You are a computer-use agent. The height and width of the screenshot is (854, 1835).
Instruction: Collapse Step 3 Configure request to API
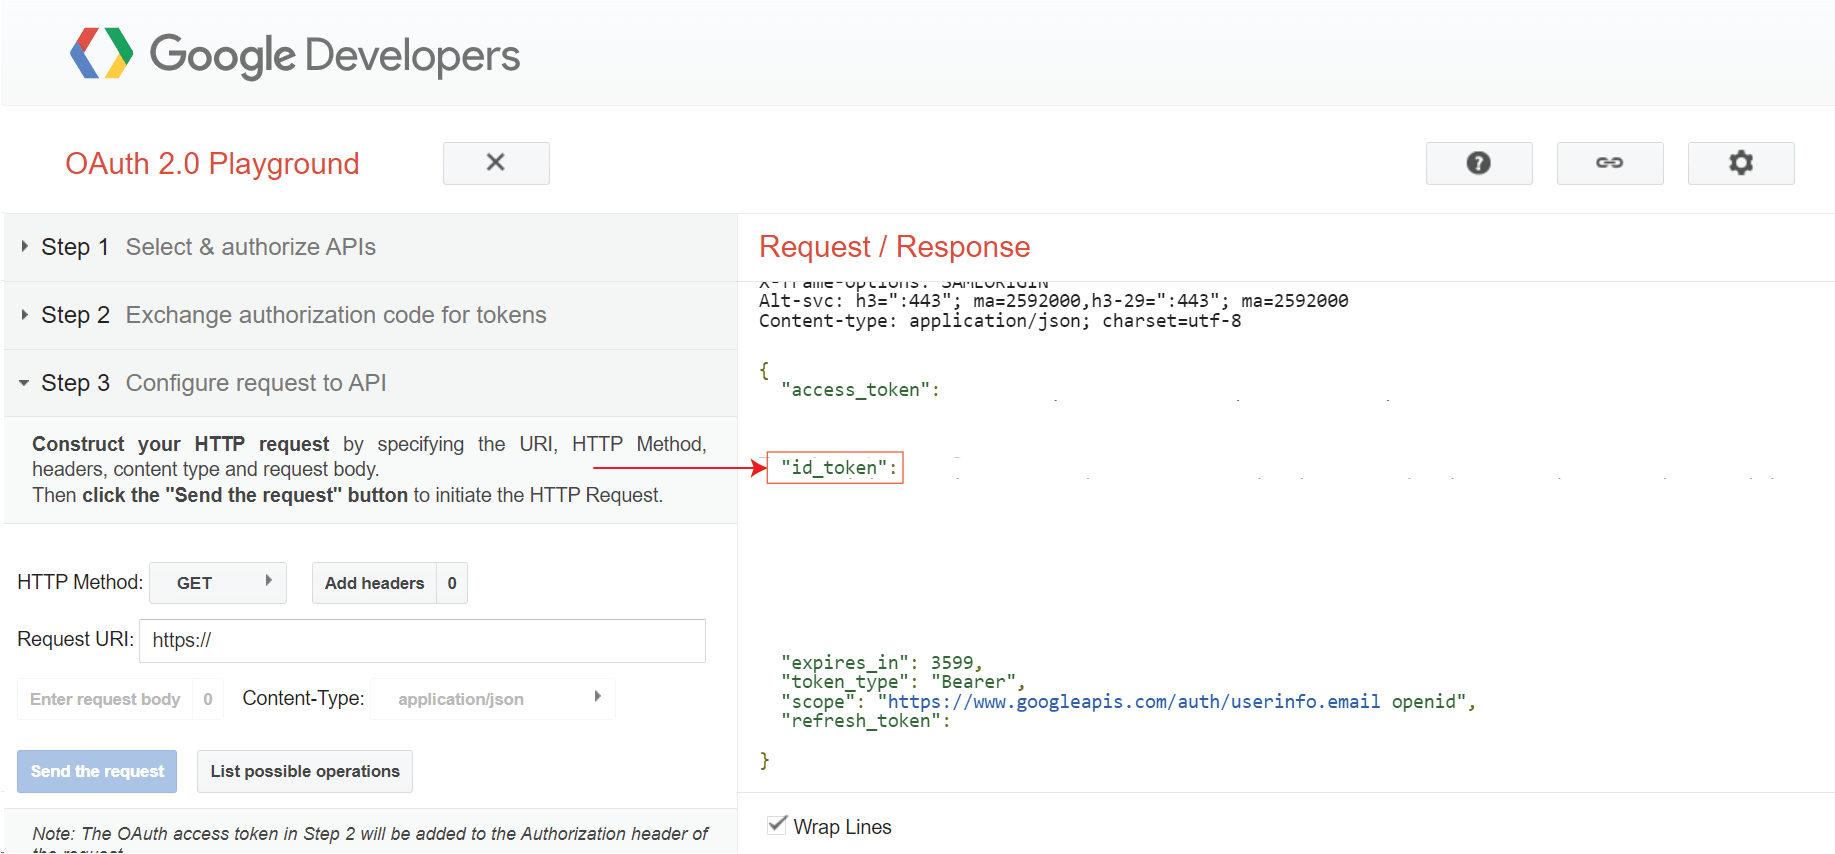[x=370, y=383]
